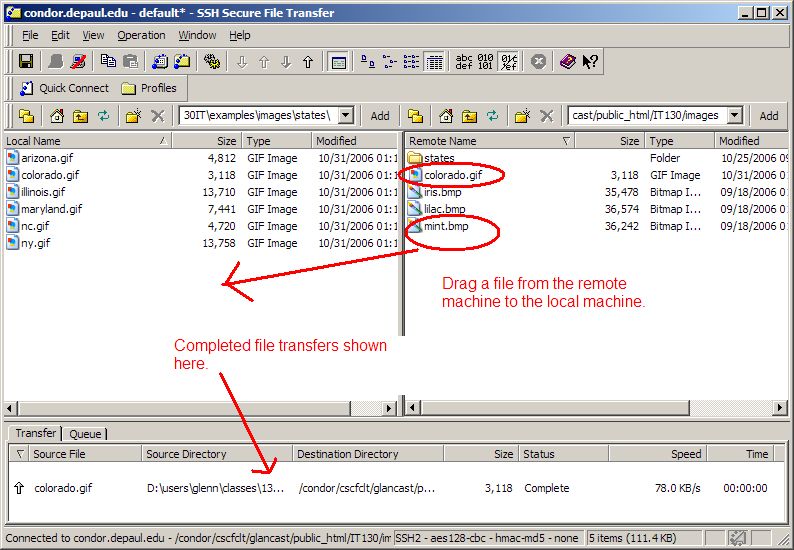The width and height of the screenshot is (794, 550).
Task: Click the sort triangle column in transfer list
Action: pos(20,454)
